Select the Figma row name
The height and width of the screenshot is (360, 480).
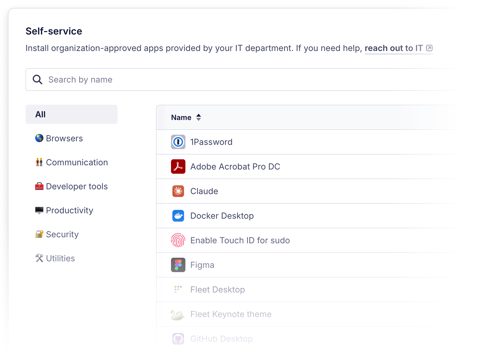click(202, 265)
